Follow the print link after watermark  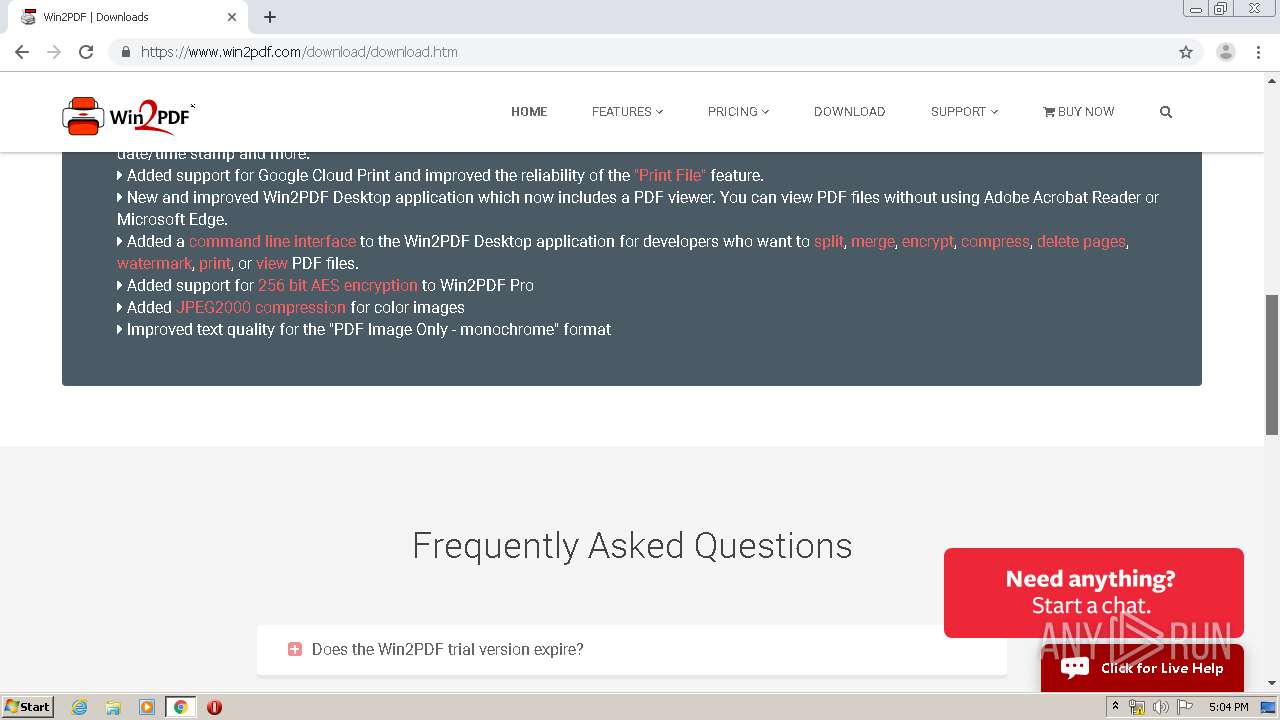click(x=214, y=263)
